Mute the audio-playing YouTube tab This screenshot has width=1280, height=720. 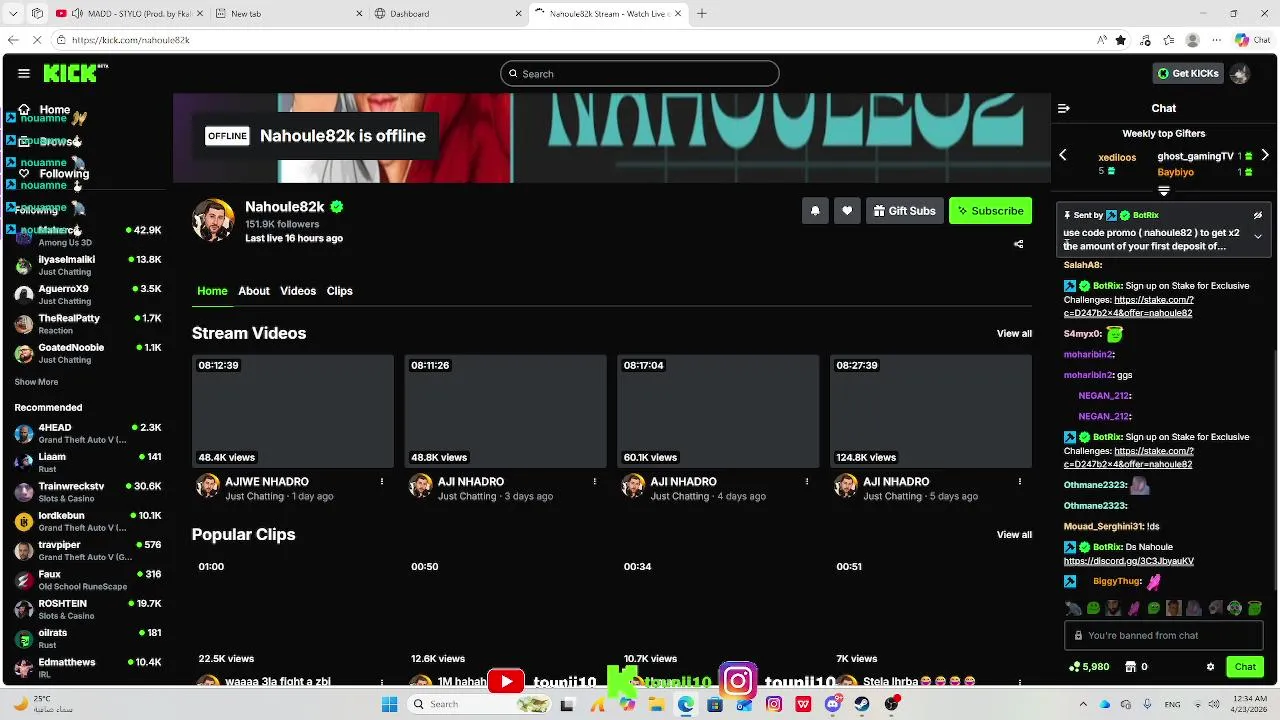pos(78,13)
